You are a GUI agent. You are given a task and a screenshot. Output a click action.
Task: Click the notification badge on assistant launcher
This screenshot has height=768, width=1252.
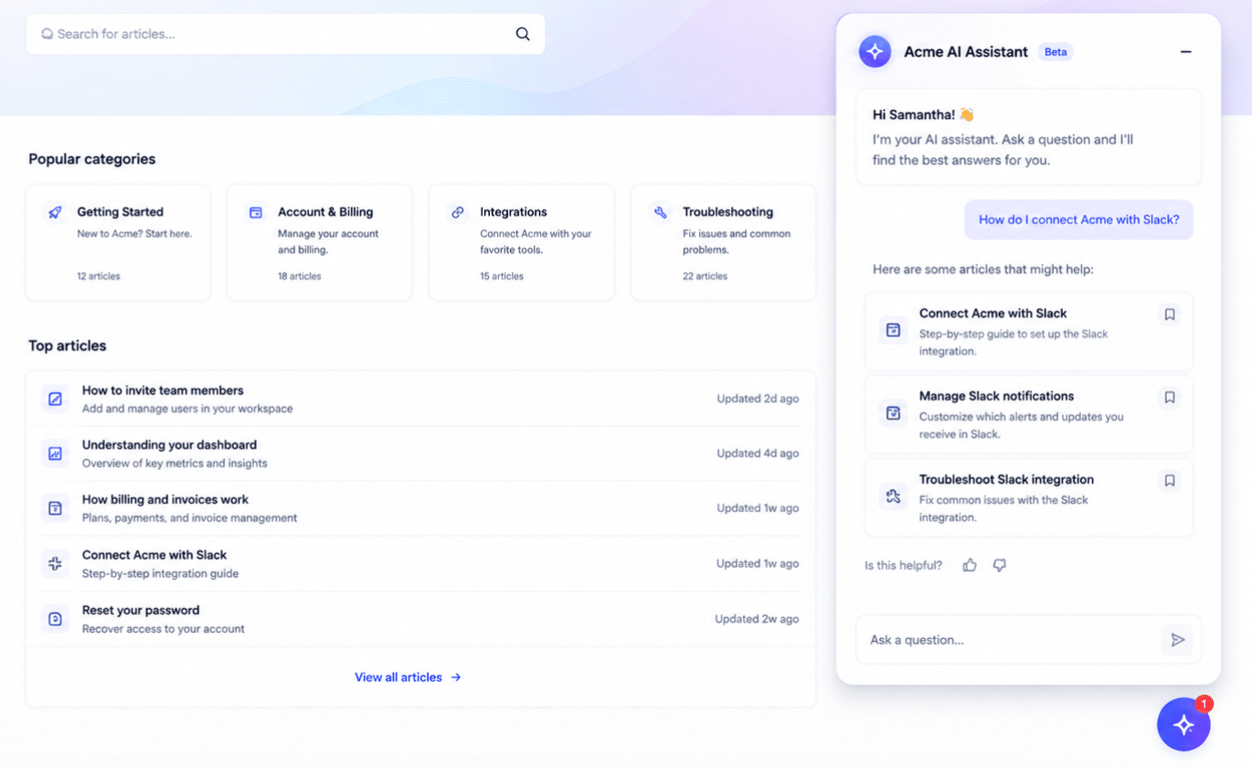pos(1204,704)
